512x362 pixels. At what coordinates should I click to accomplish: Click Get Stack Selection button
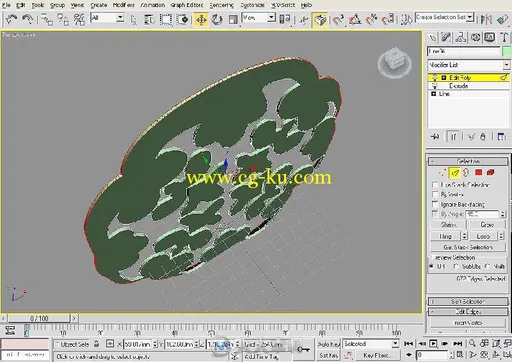tap(468, 247)
